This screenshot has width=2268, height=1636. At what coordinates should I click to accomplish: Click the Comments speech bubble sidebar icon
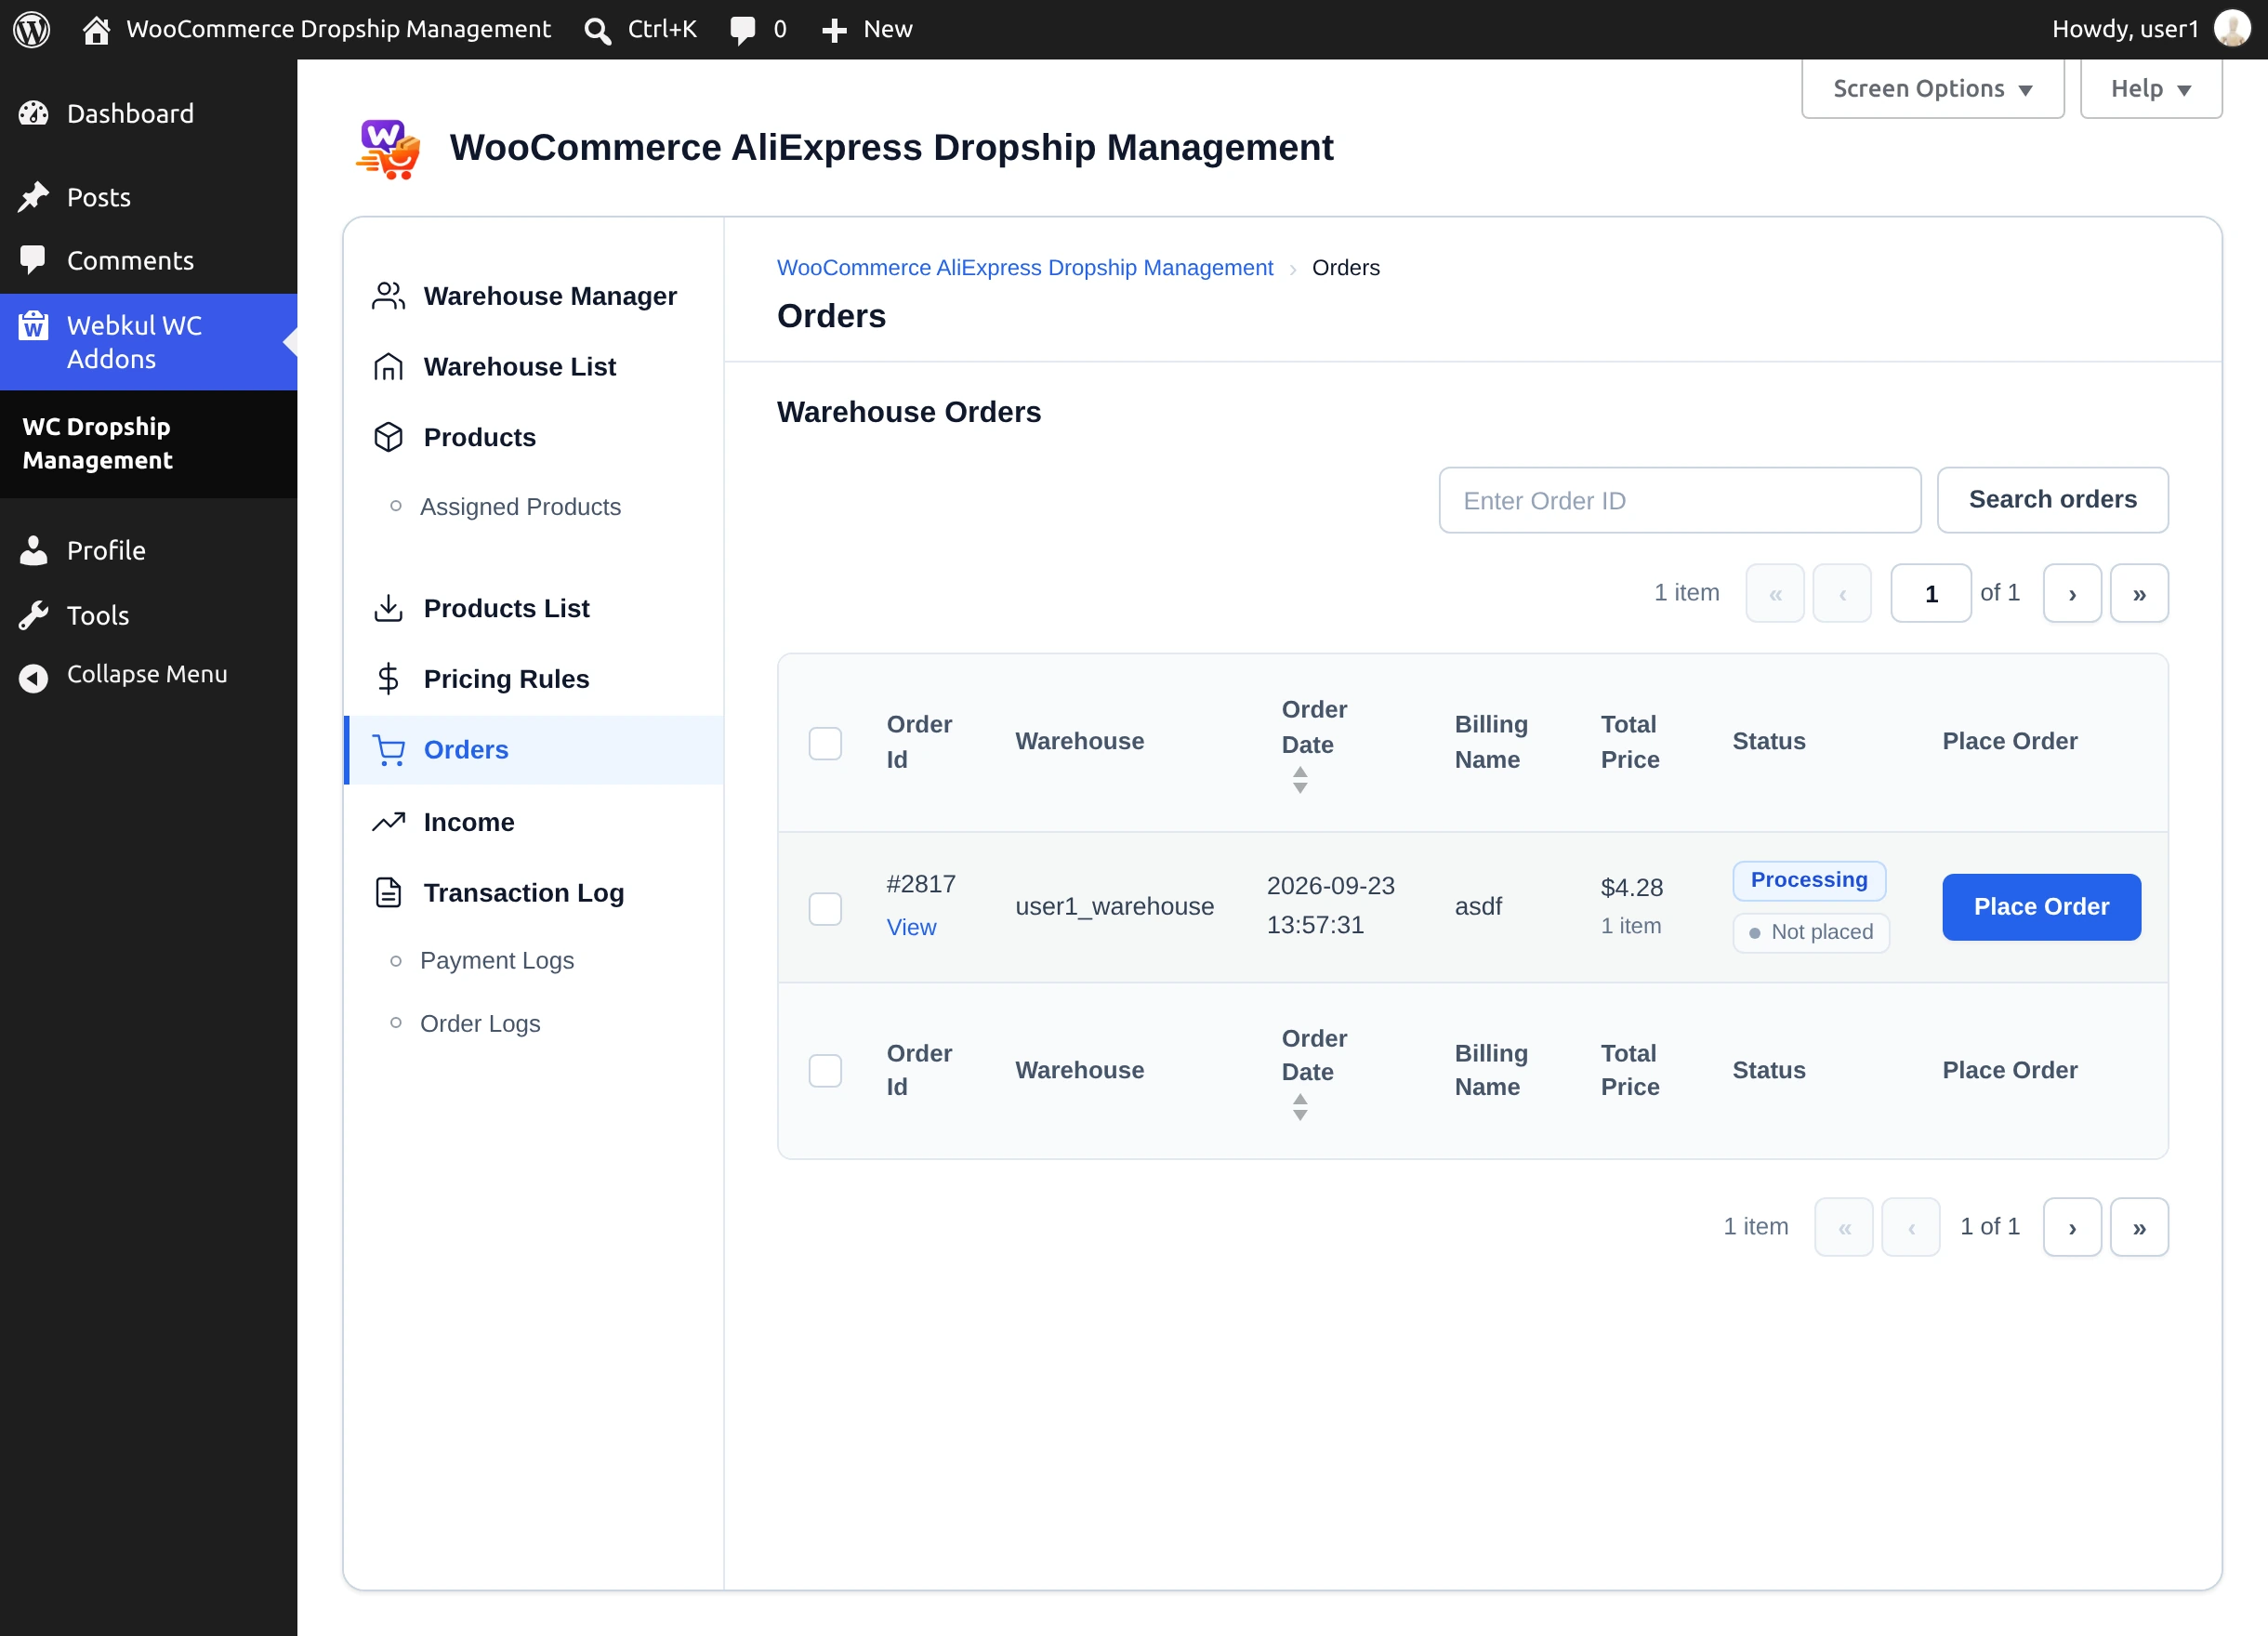pyautogui.click(x=33, y=260)
